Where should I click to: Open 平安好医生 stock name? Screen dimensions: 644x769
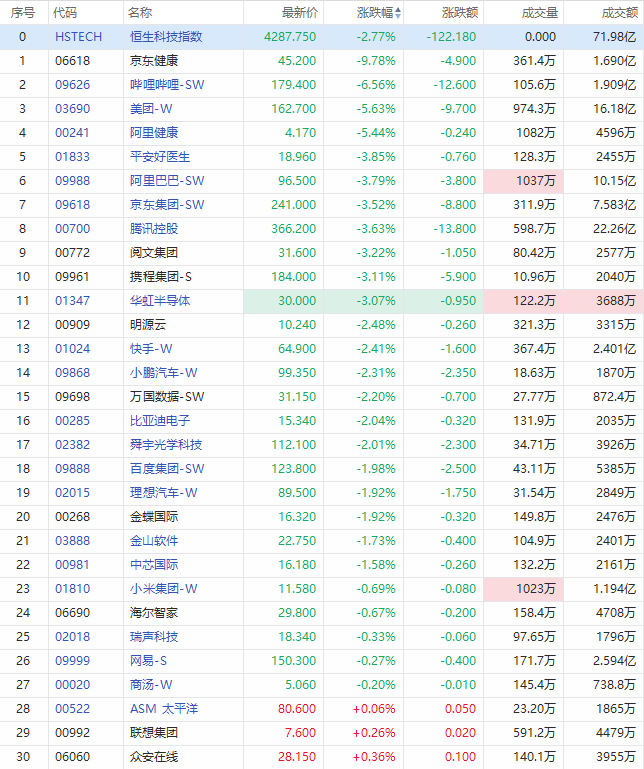pos(160,157)
